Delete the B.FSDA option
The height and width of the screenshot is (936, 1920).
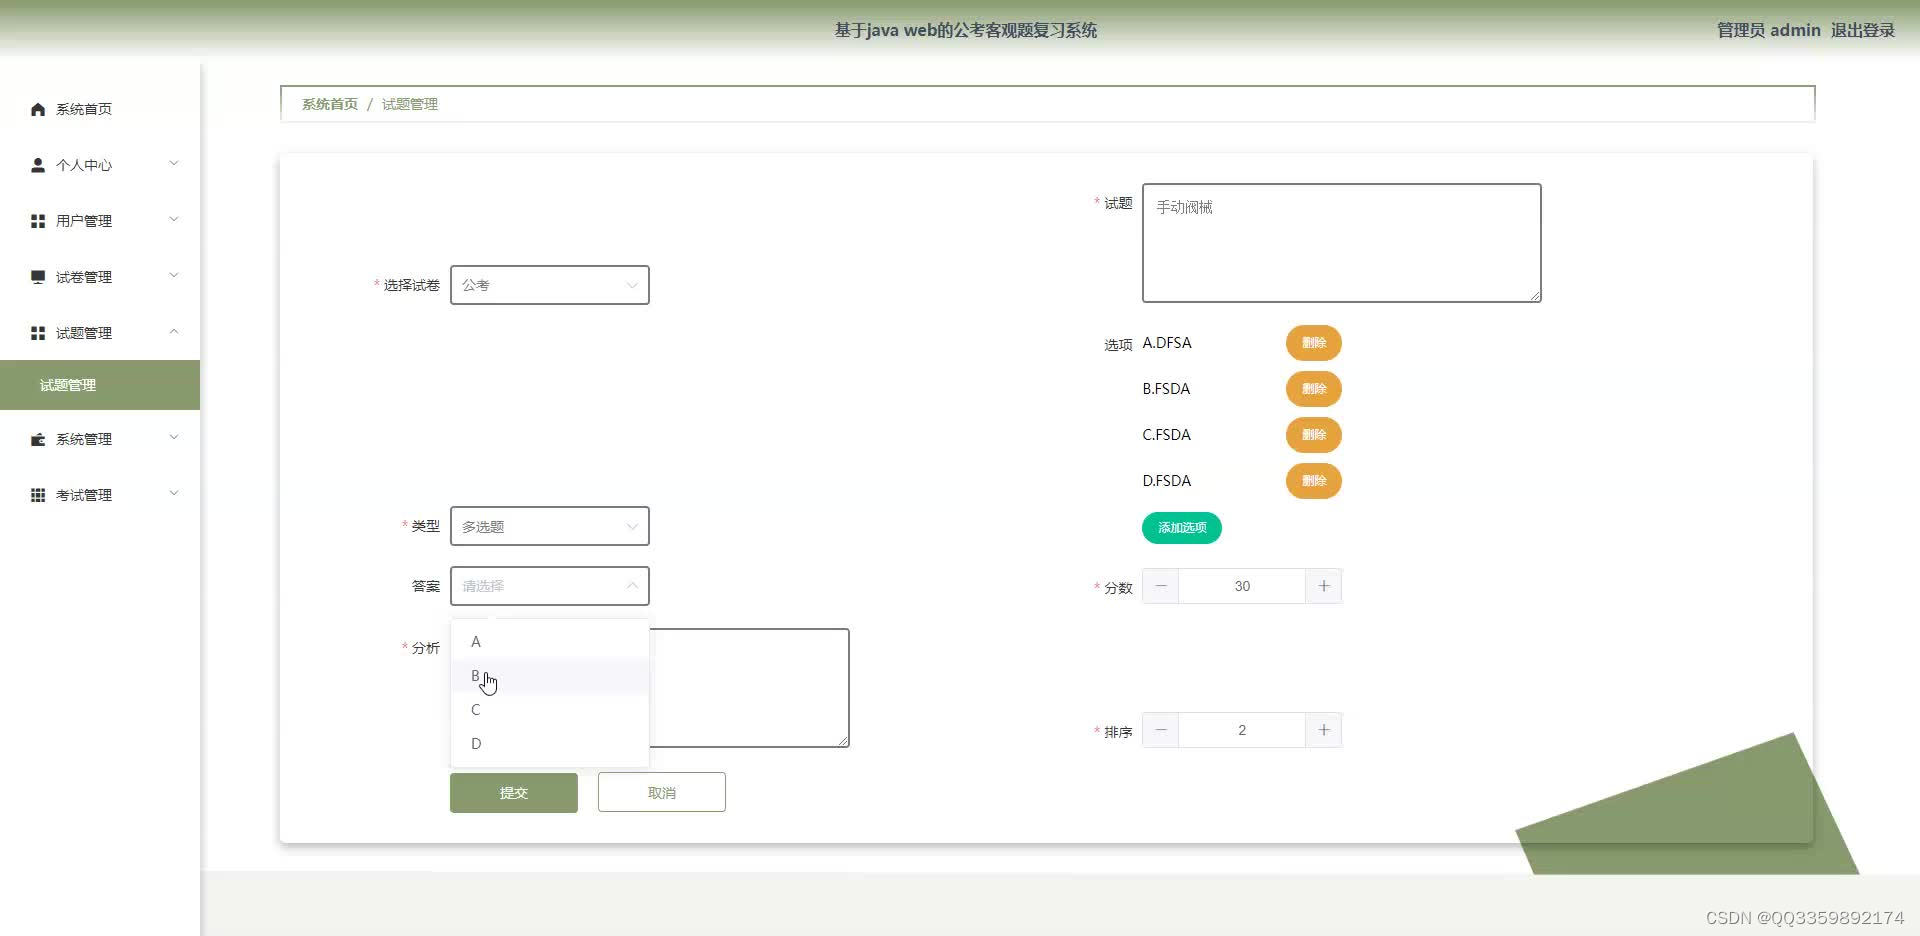[x=1314, y=389]
